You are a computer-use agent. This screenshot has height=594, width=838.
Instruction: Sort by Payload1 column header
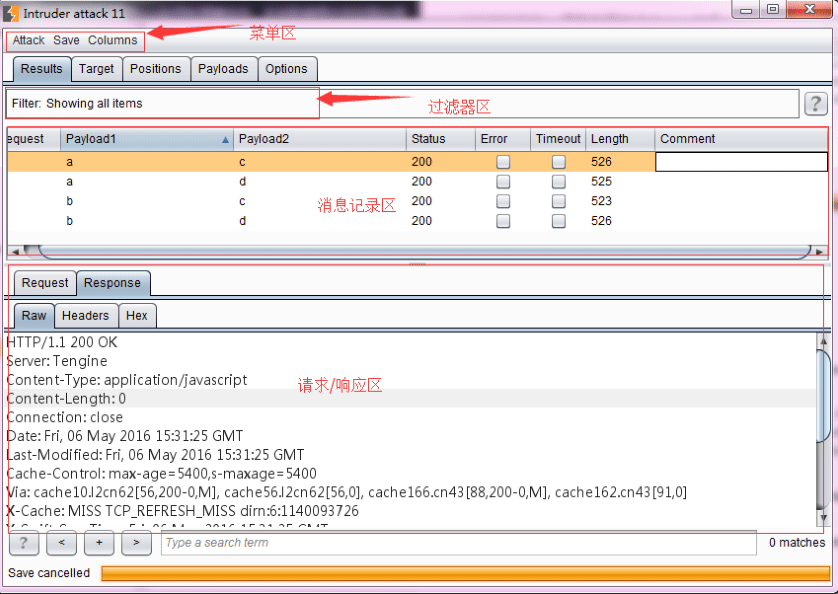point(147,139)
